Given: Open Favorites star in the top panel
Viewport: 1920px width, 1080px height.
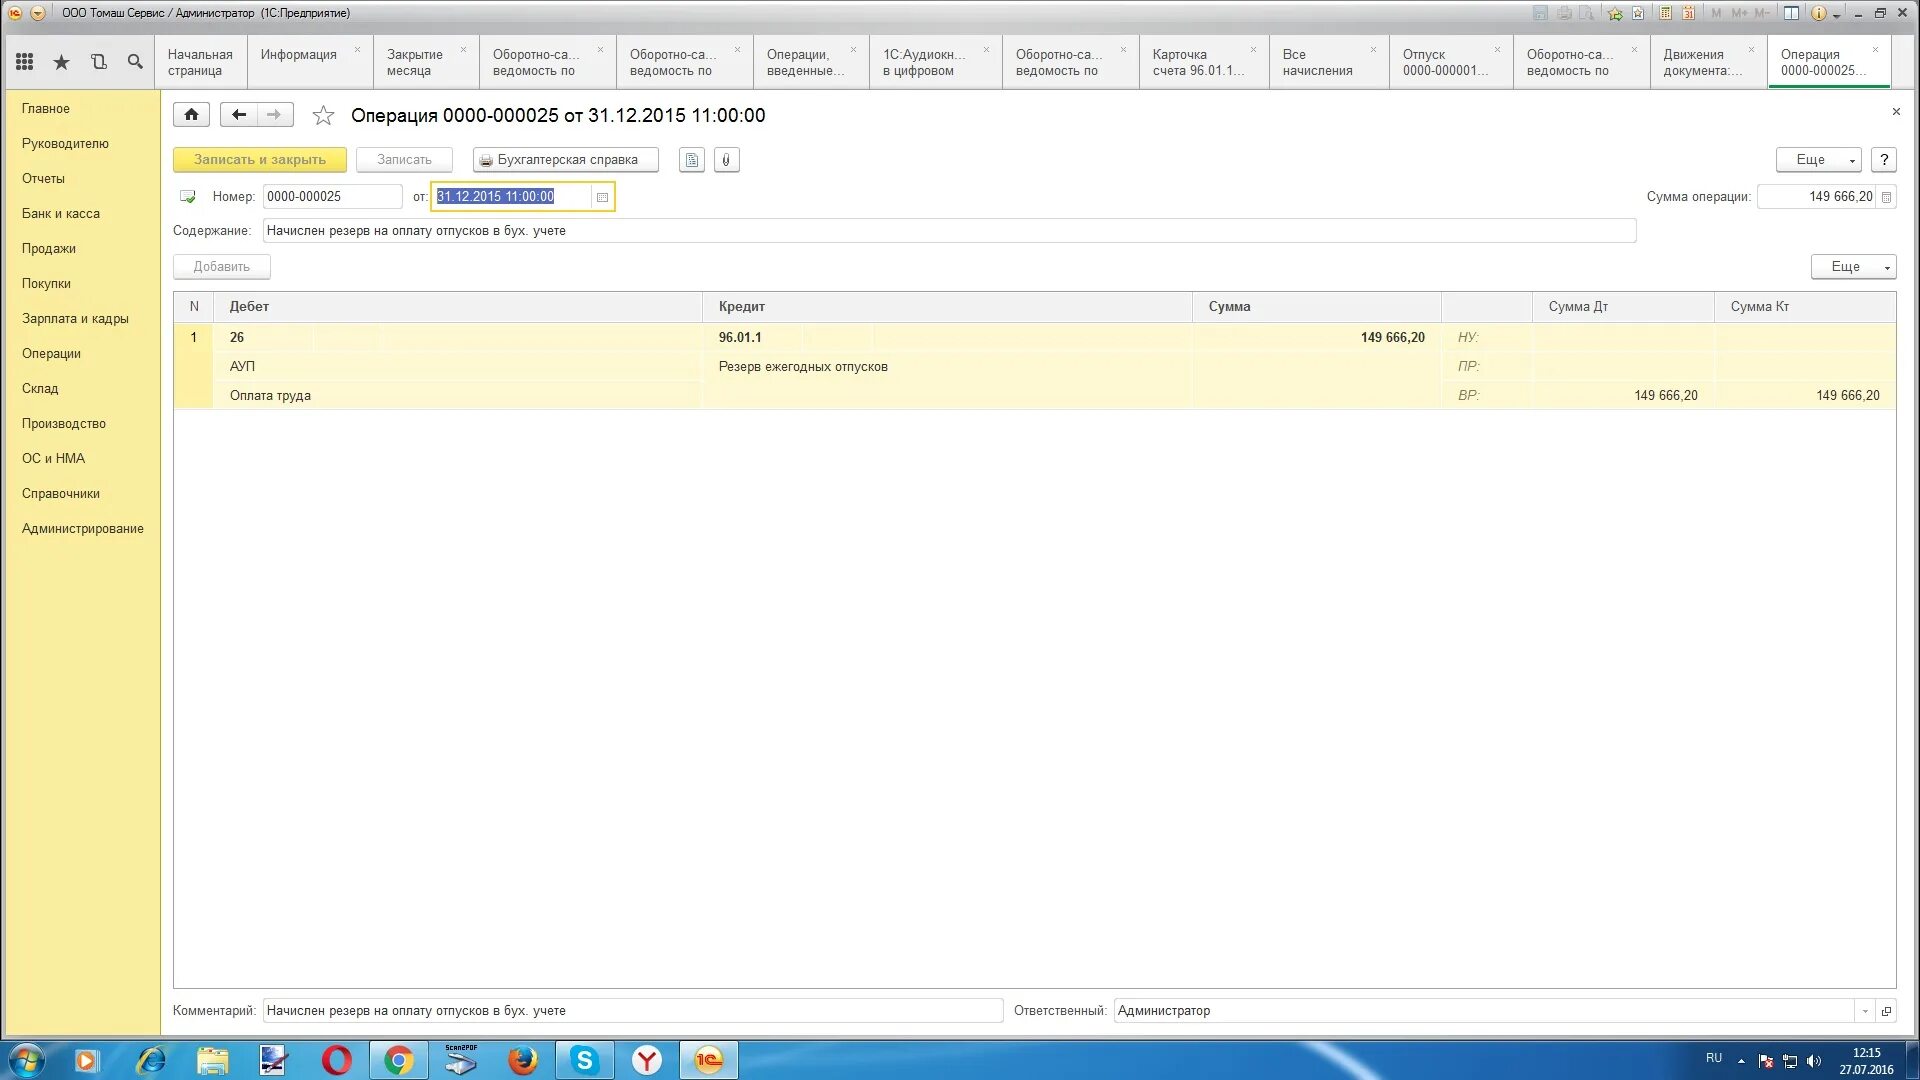Looking at the screenshot, I should point(62,62).
